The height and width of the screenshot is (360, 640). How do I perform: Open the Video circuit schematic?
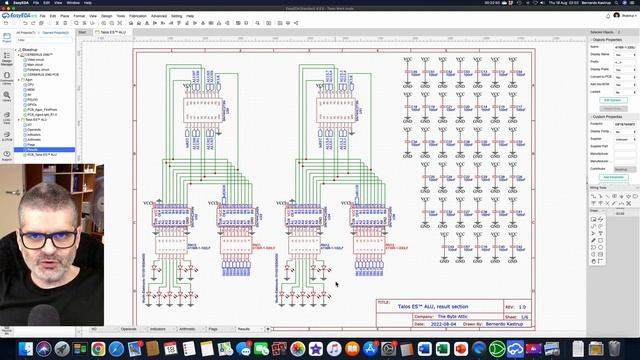click(x=35, y=60)
